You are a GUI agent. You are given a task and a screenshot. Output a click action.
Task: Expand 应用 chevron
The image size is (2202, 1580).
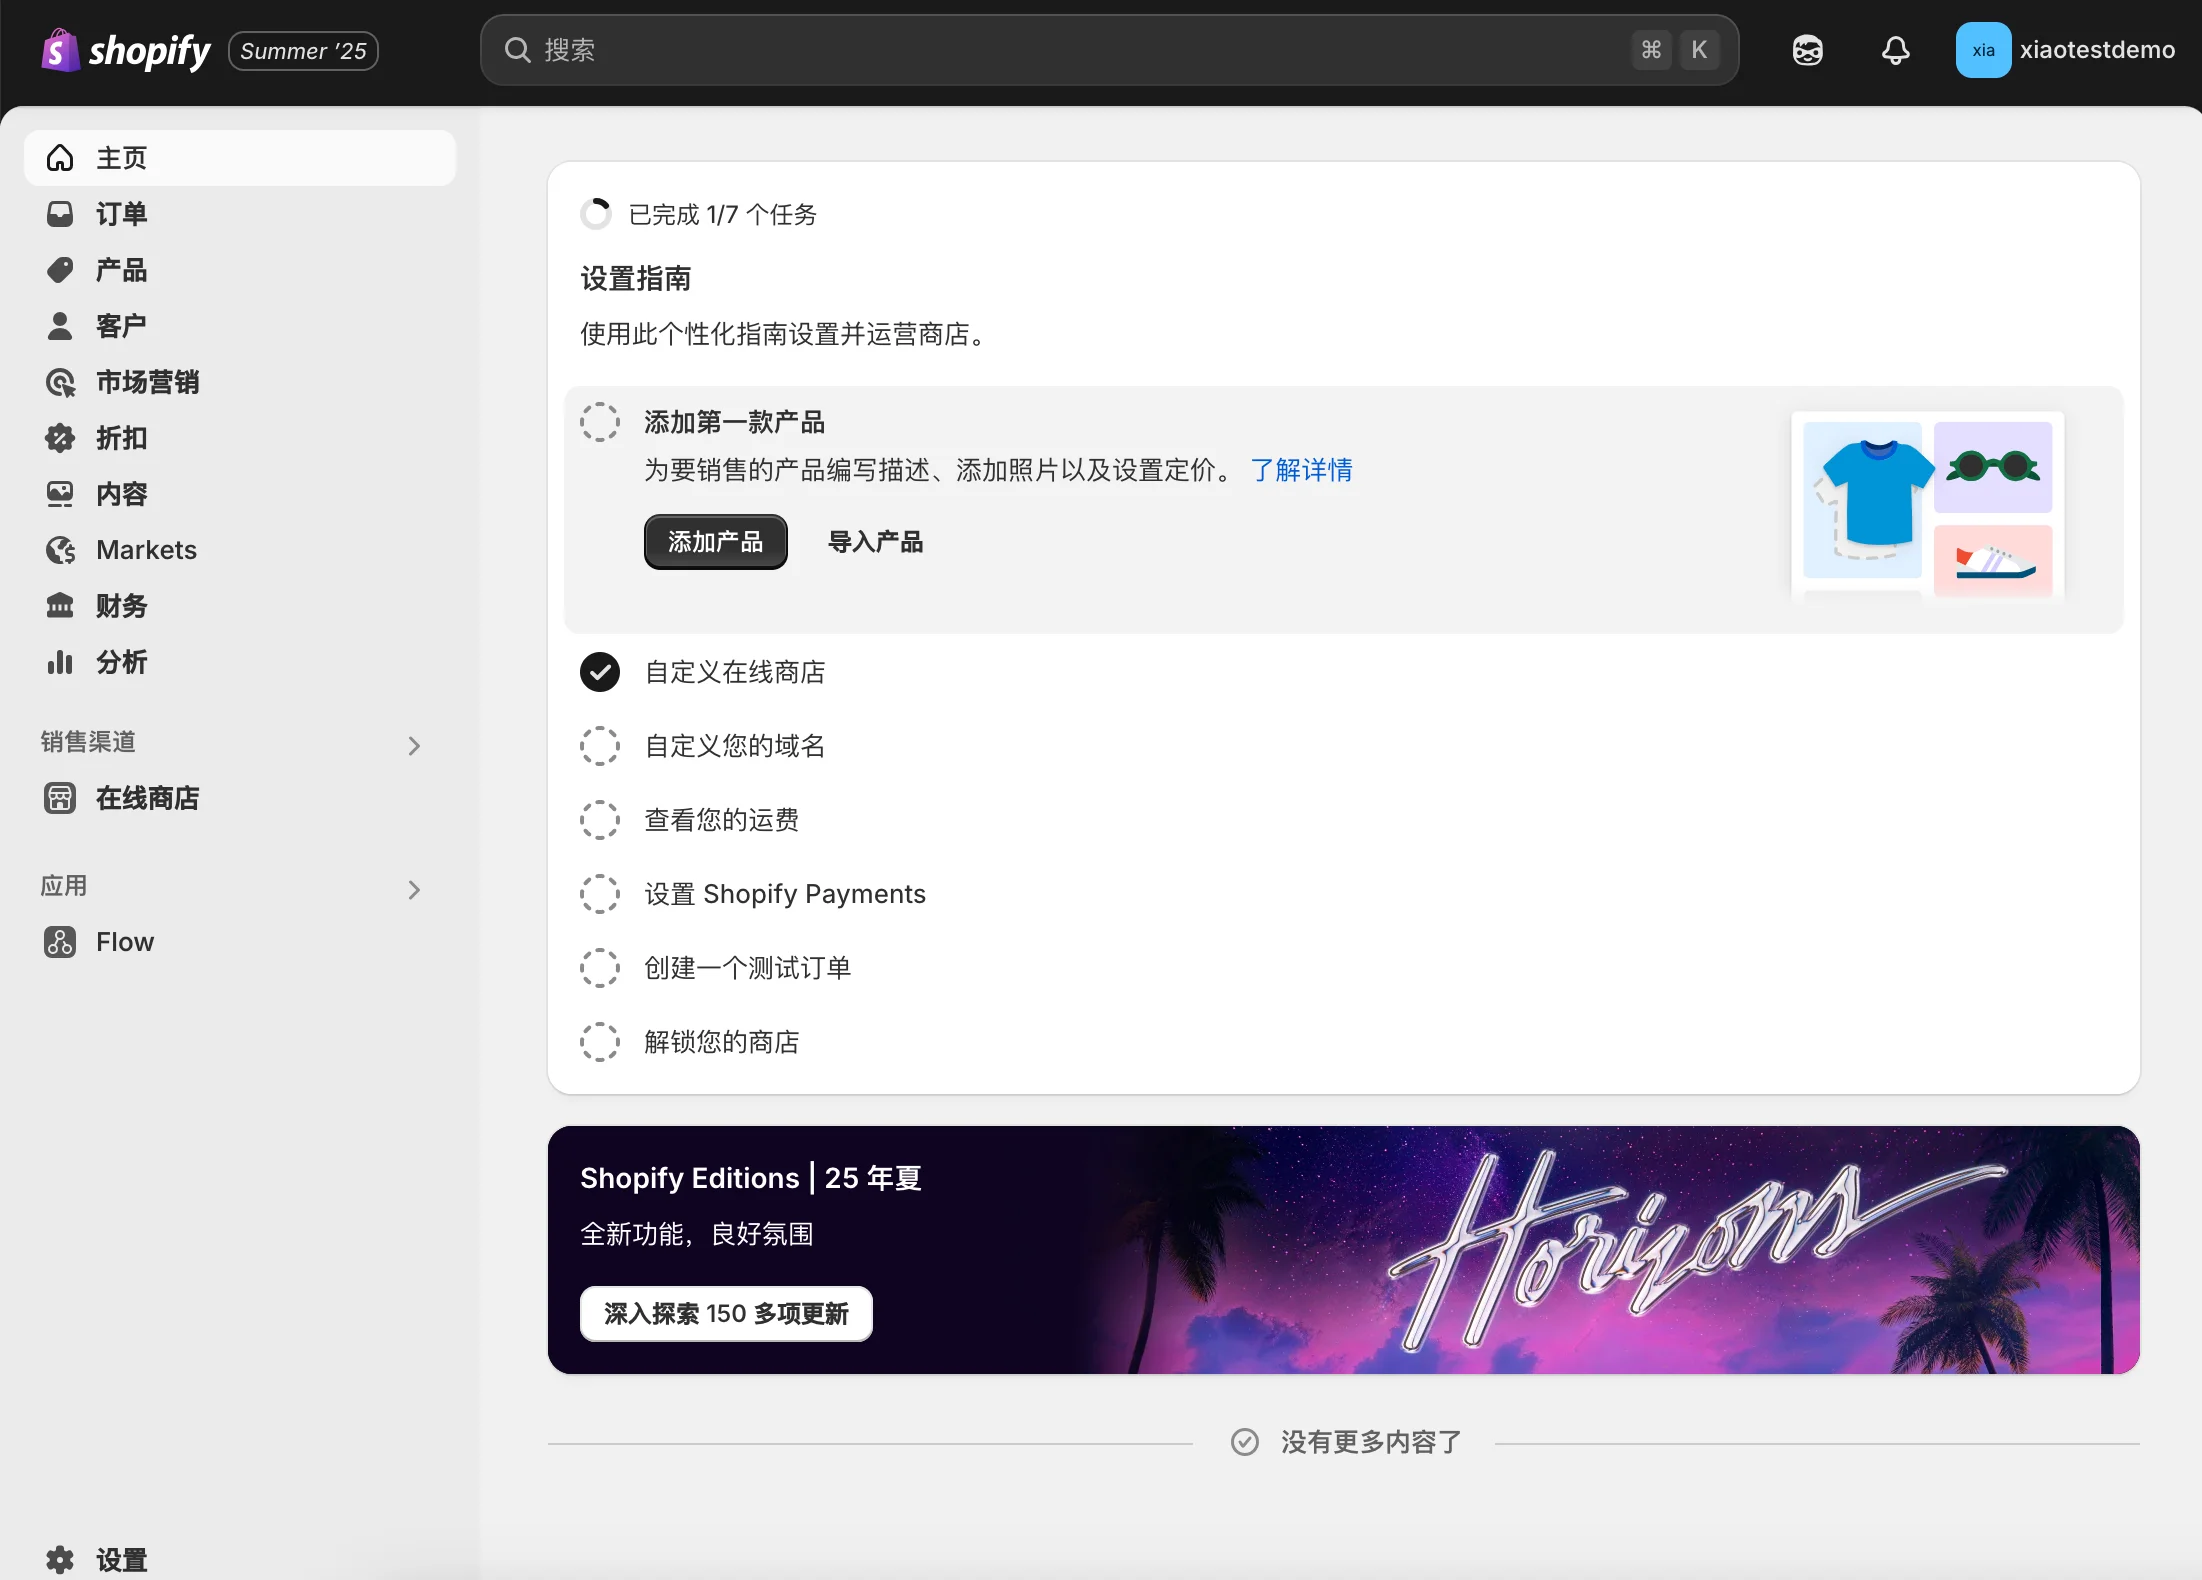click(414, 890)
